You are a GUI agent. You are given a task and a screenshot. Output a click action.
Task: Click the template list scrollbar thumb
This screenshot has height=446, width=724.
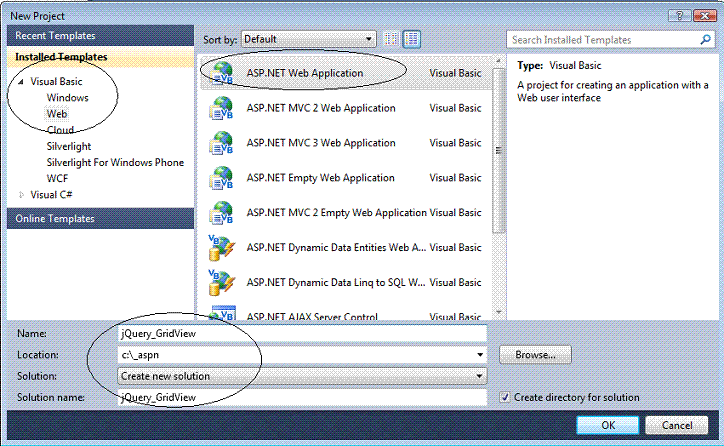pyautogui.click(x=498, y=151)
